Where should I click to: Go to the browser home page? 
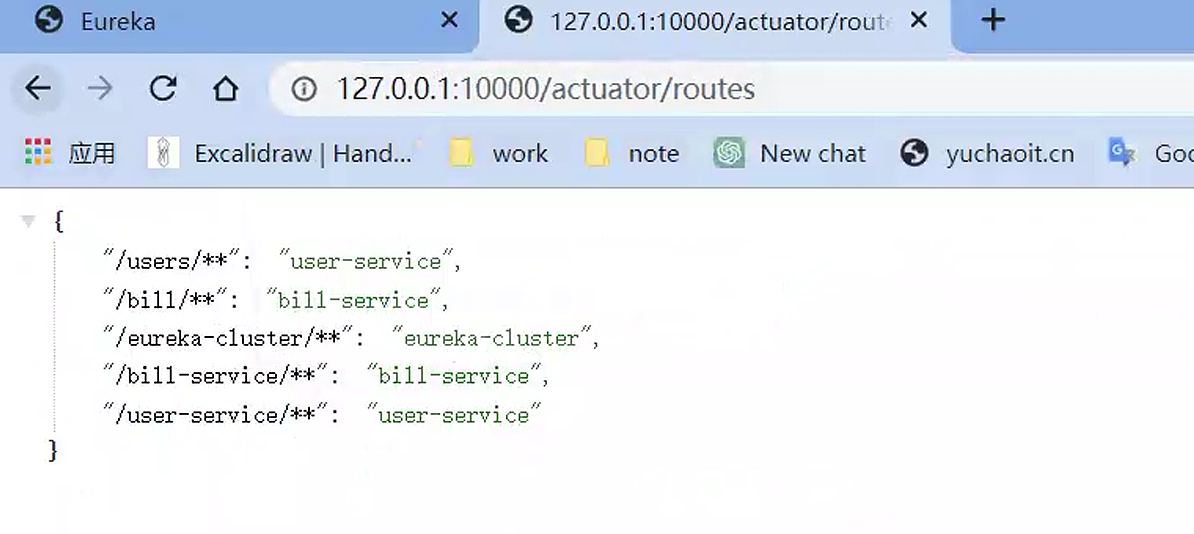225,89
